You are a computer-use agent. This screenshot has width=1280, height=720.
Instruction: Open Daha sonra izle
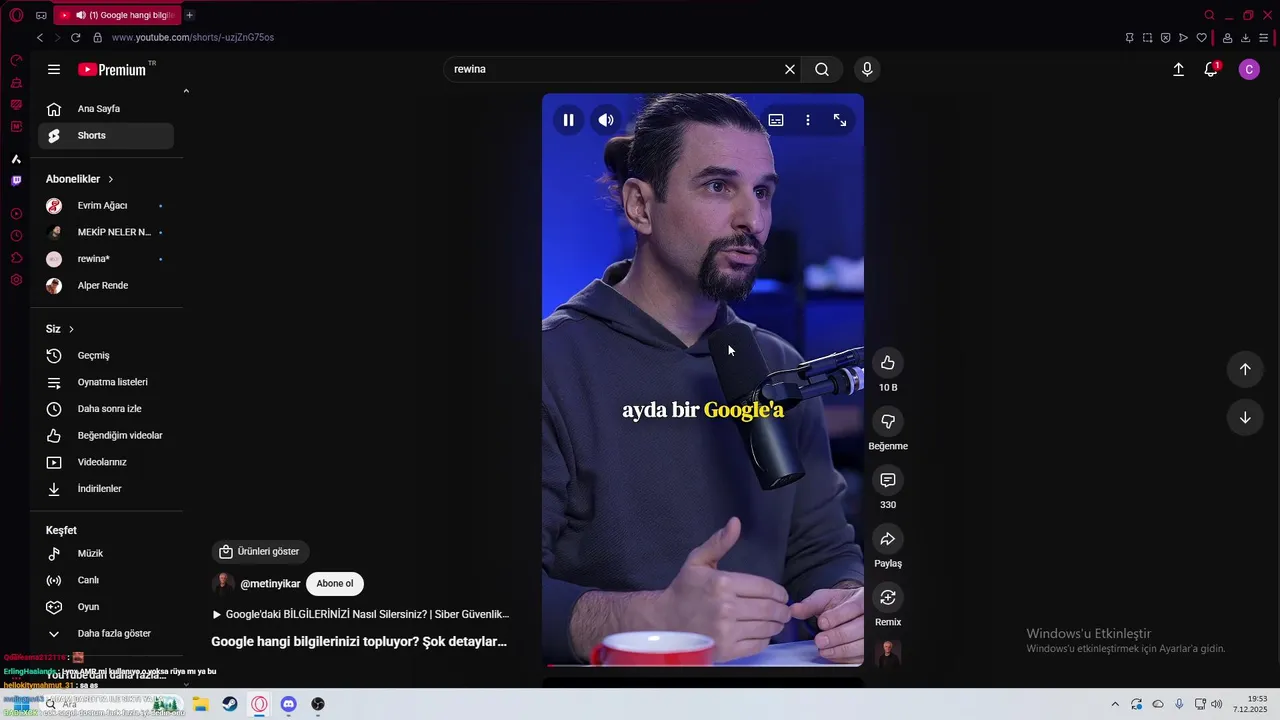(106, 409)
